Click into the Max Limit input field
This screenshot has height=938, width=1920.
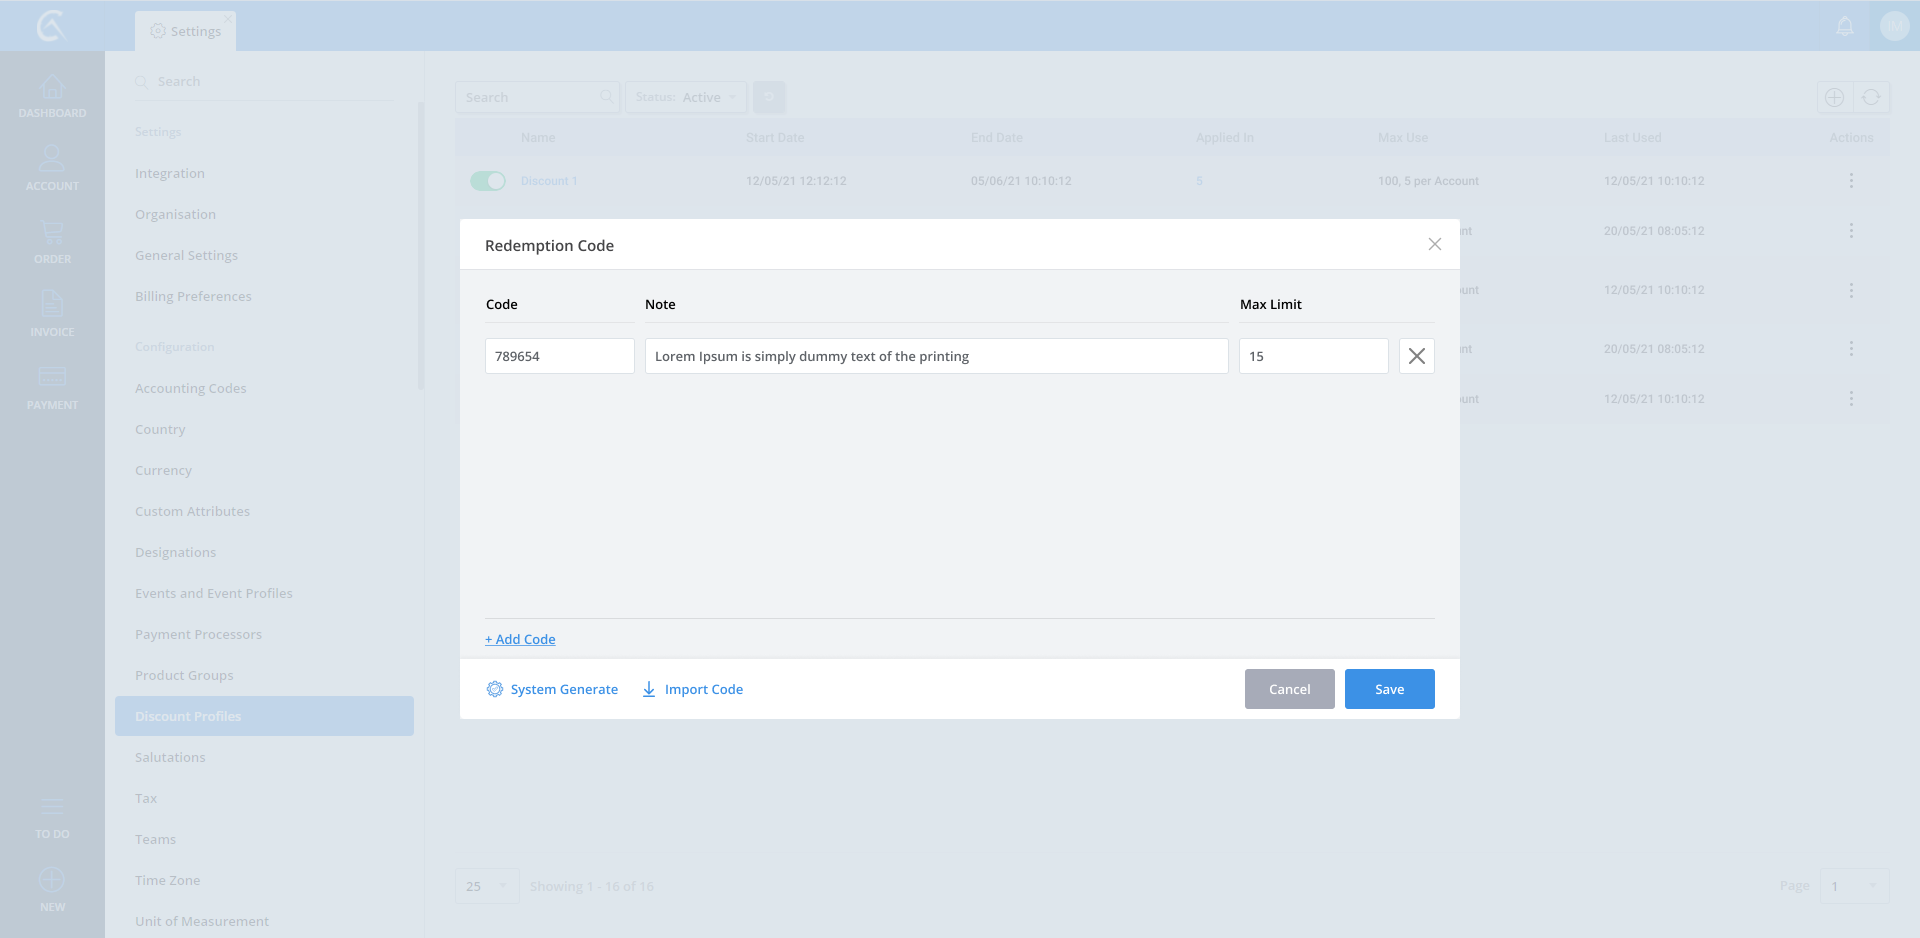coord(1312,356)
